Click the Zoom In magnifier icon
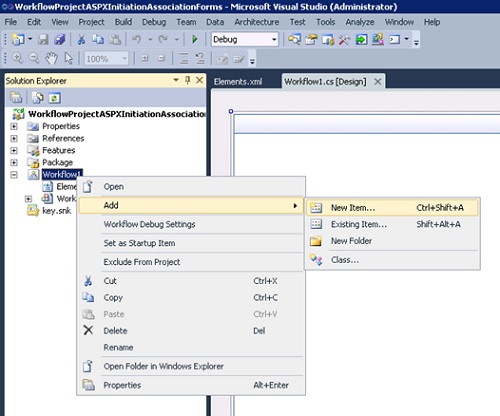 [x=18, y=58]
